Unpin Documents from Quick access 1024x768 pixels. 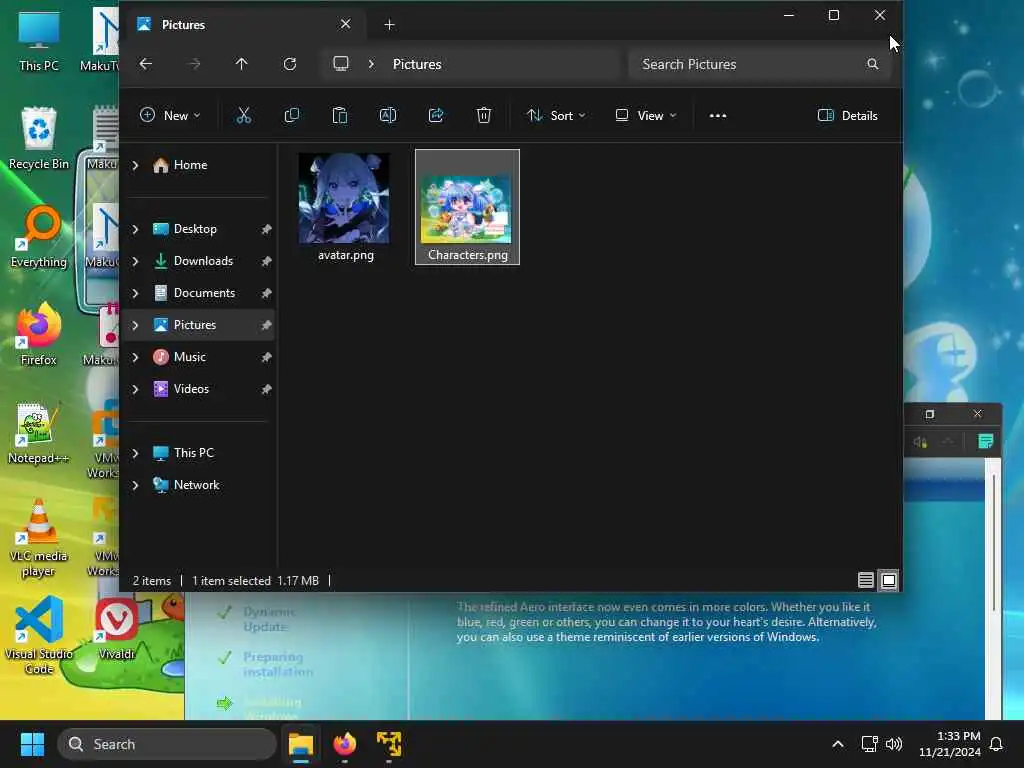click(266, 293)
